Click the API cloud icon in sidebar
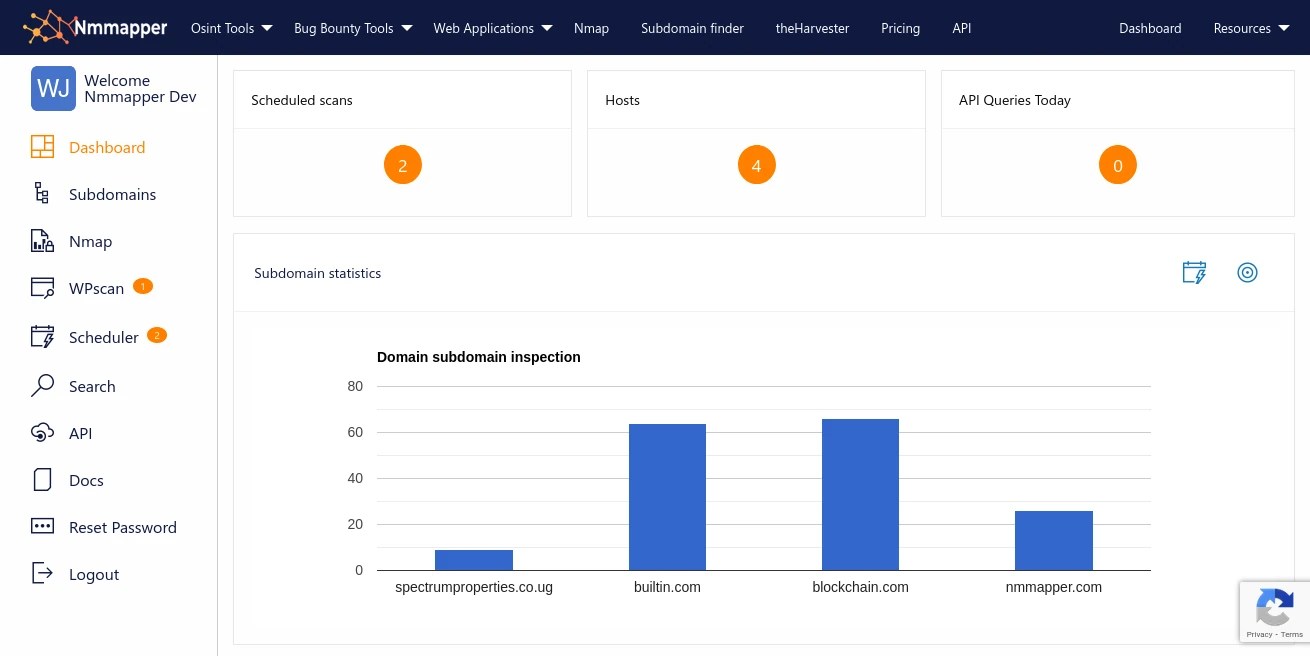1310x656 pixels. pyautogui.click(x=42, y=433)
